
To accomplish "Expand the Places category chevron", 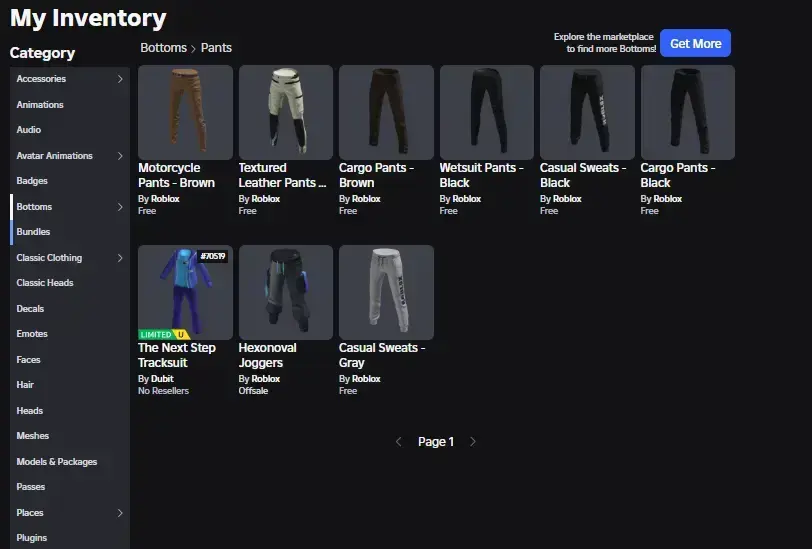I will click(x=120, y=513).
